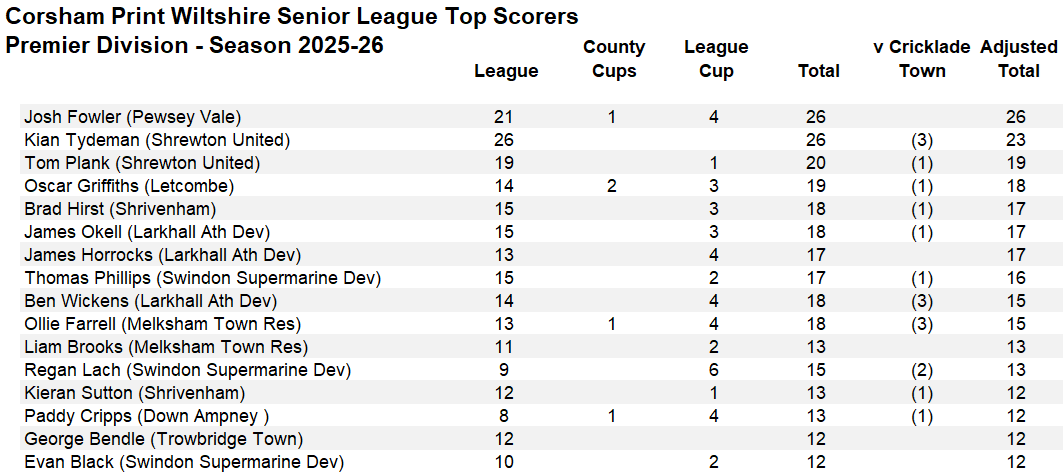Viewport: 1063px width, 473px height.
Task: Click Kian Tydeman's league goals value 26
Action: 504,140
